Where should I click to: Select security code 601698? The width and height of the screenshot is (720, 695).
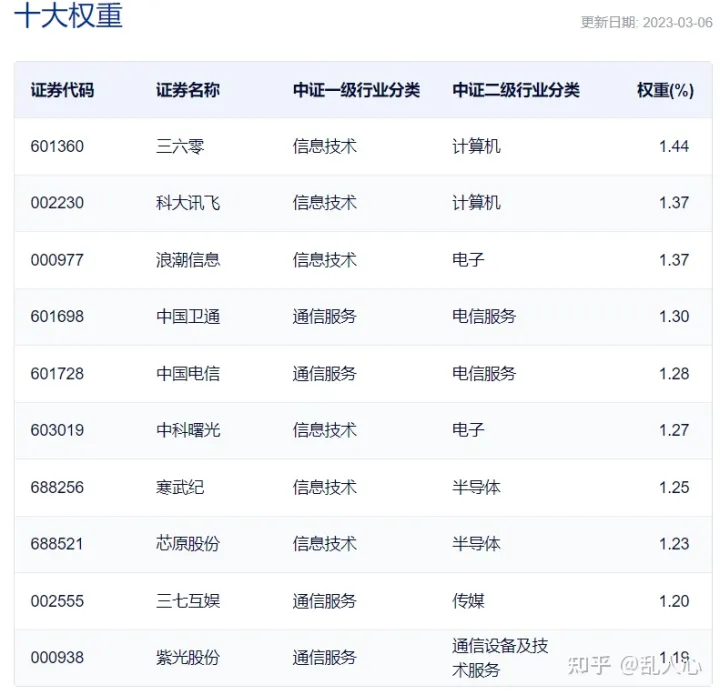(x=57, y=317)
